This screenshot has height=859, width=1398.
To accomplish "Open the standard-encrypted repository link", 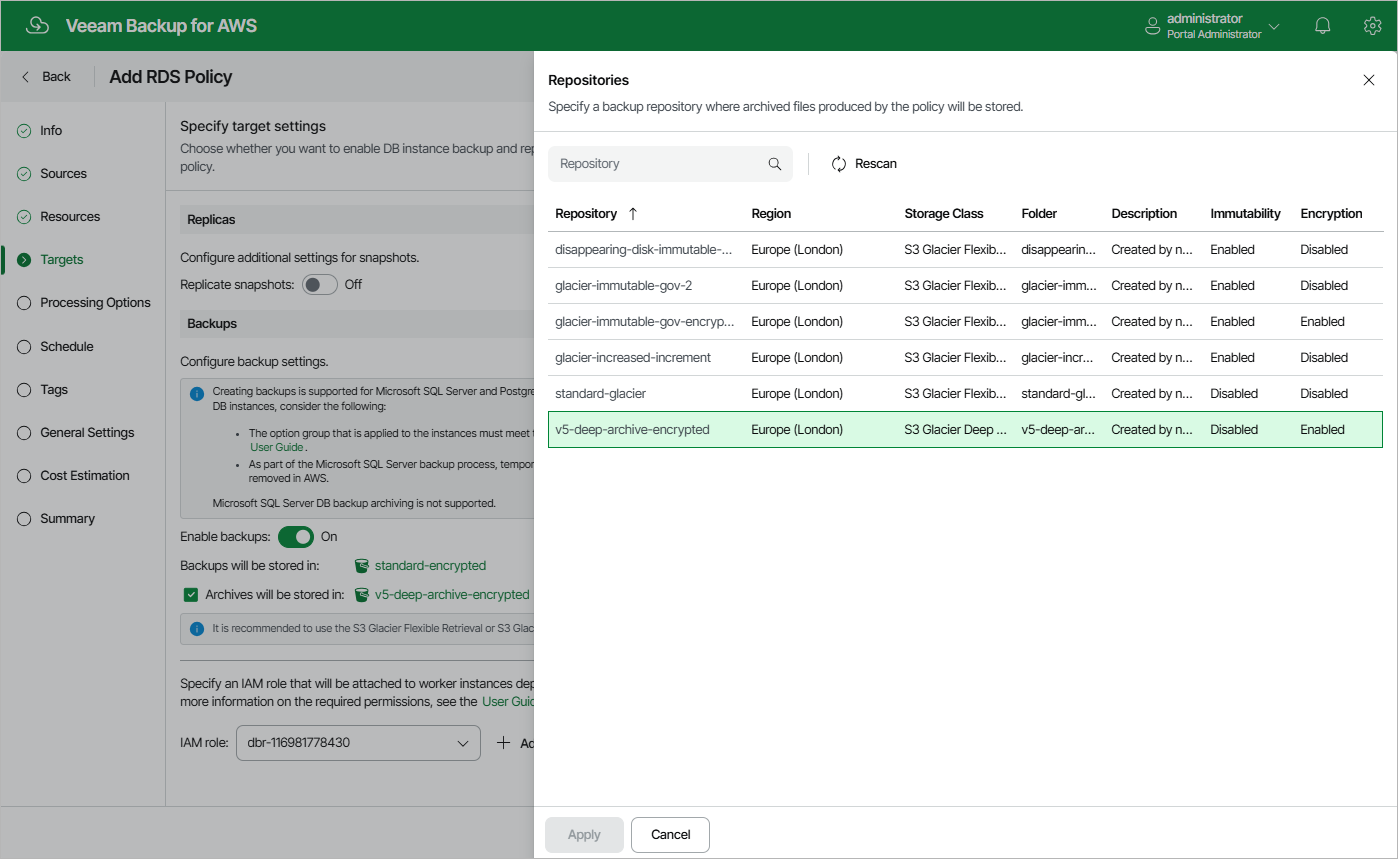I will click(x=430, y=566).
